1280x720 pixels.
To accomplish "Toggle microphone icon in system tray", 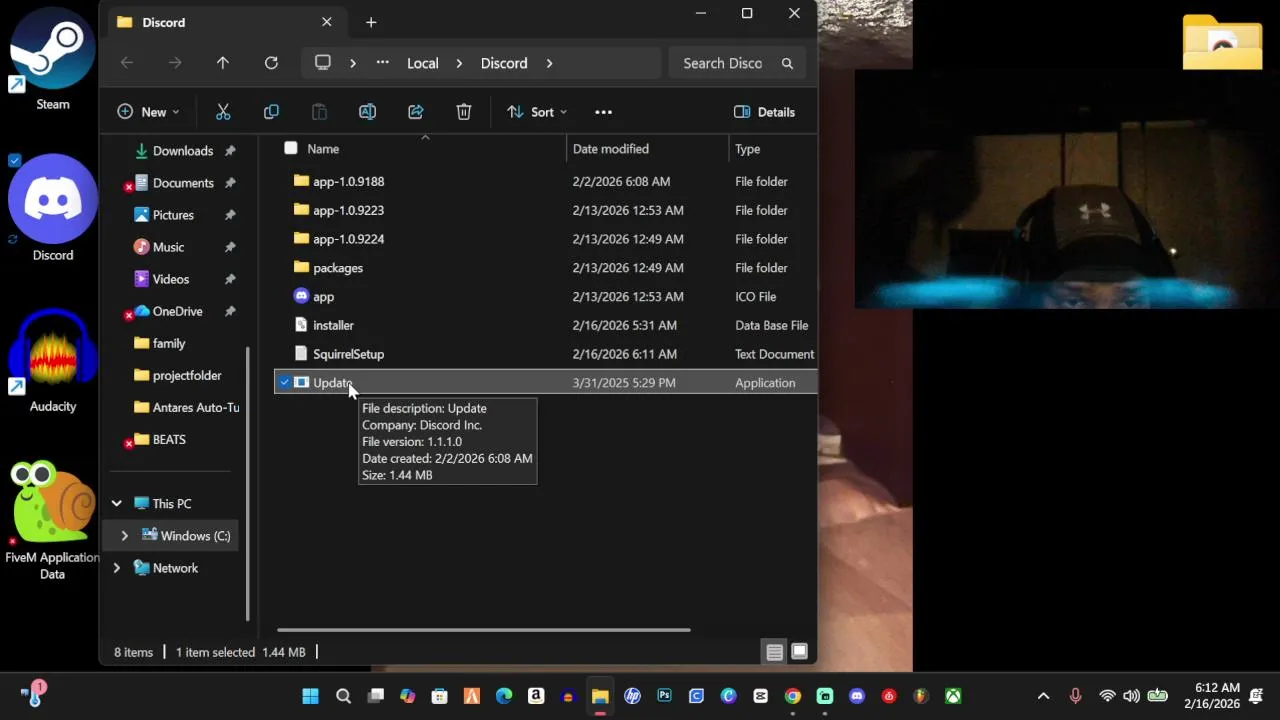I will (x=1075, y=696).
